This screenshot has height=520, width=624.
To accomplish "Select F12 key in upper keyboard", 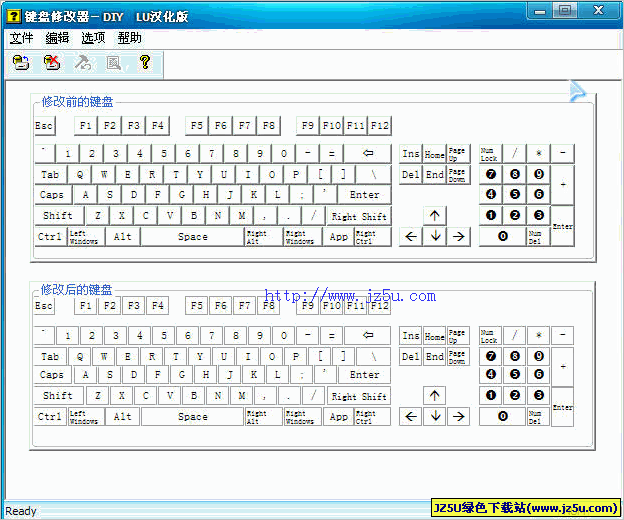I will pos(380,126).
